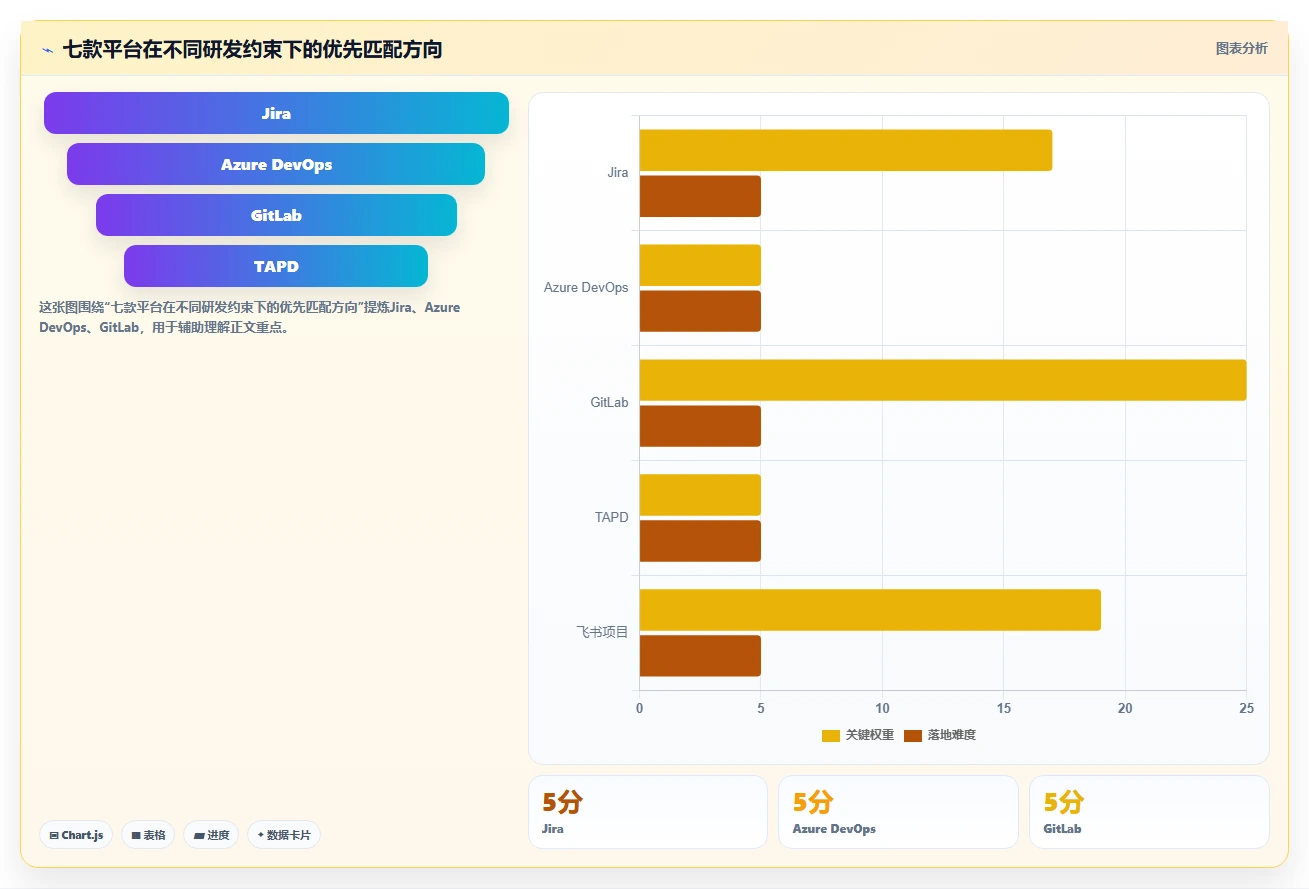Click Jira's brown 落地难度 bar
The width and height of the screenshot is (1309, 889).
(x=700, y=196)
